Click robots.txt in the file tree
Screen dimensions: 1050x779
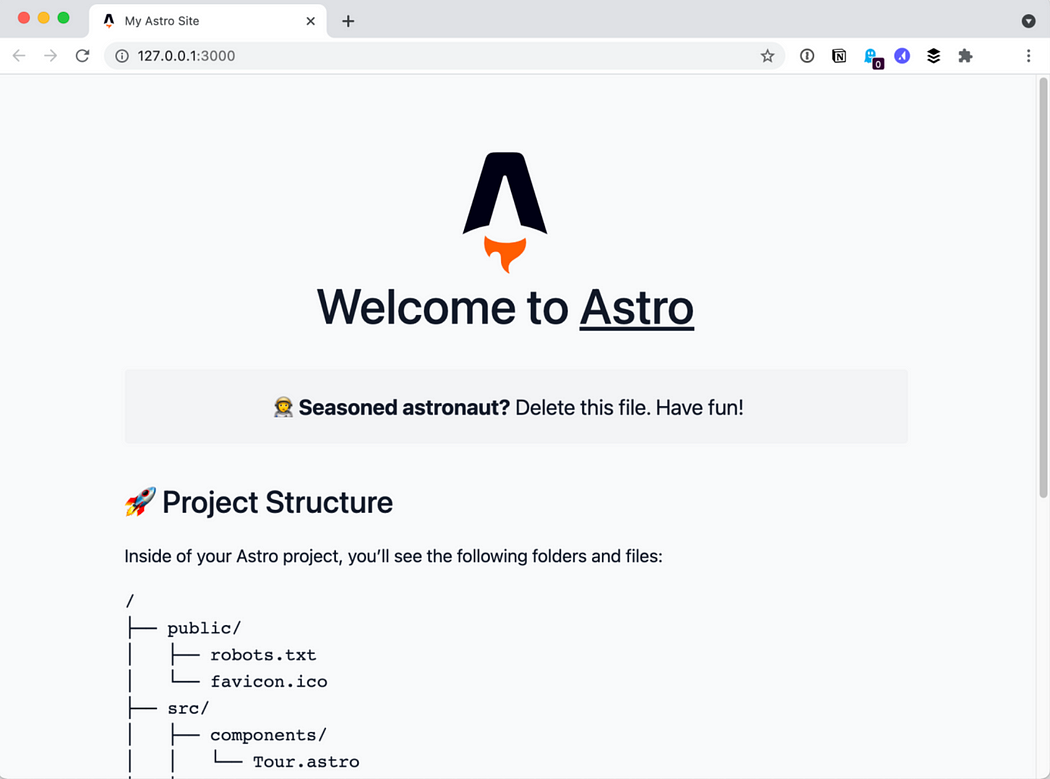[263, 655]
